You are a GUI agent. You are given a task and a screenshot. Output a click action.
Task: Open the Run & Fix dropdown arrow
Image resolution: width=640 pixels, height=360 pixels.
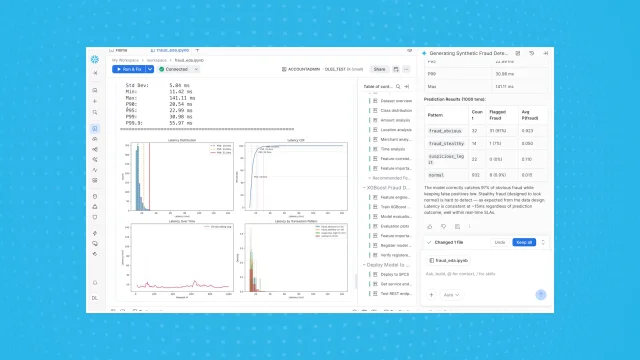coord(150,69)
